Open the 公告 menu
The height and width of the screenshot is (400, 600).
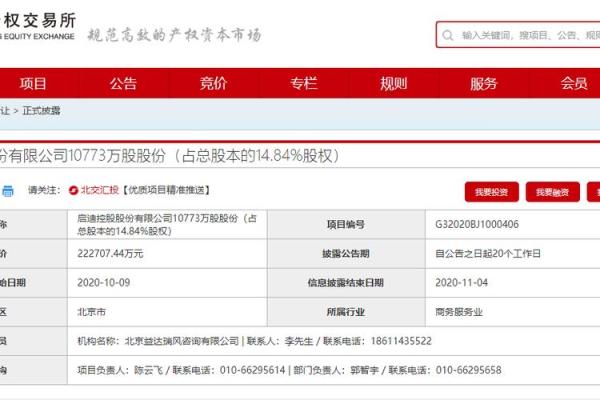pos(123,83)
